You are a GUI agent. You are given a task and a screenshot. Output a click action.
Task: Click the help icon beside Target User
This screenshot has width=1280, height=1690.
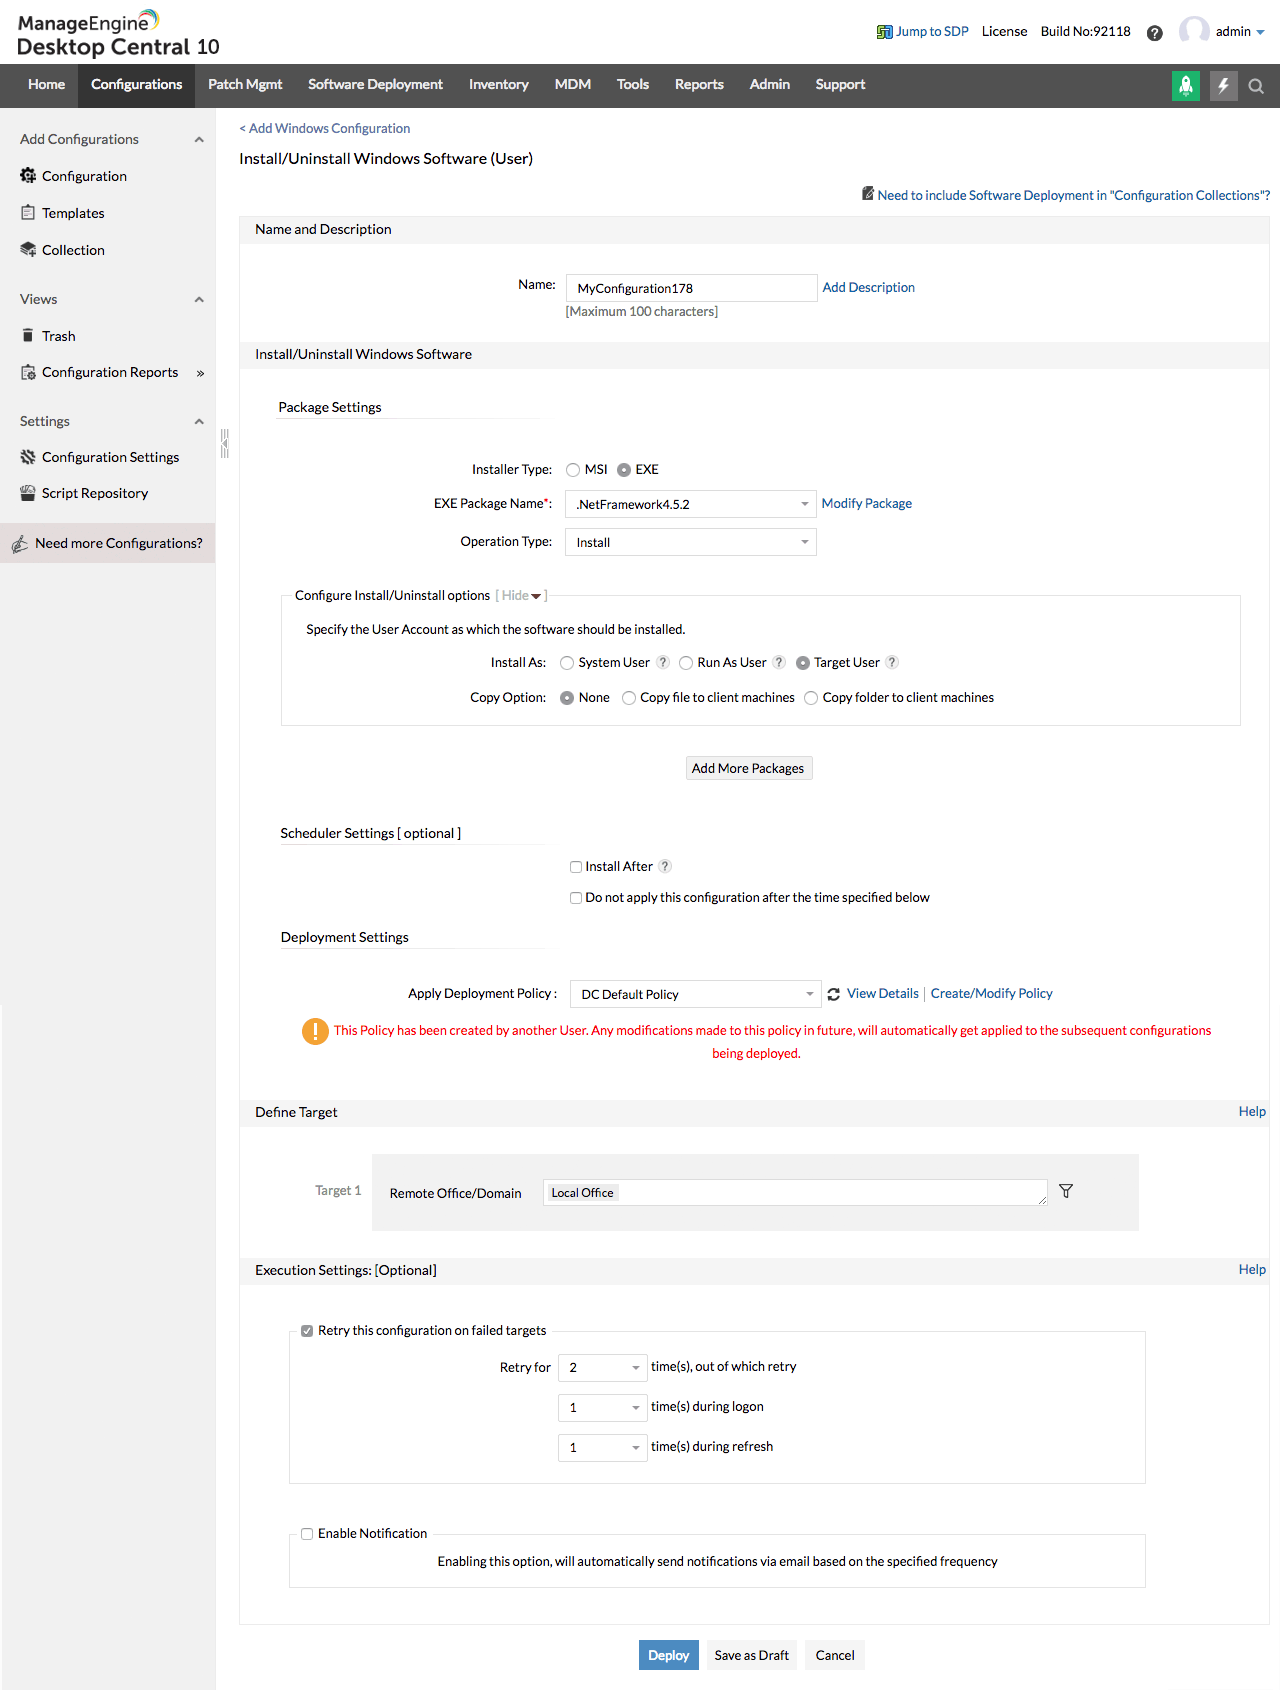coord(892,662)
